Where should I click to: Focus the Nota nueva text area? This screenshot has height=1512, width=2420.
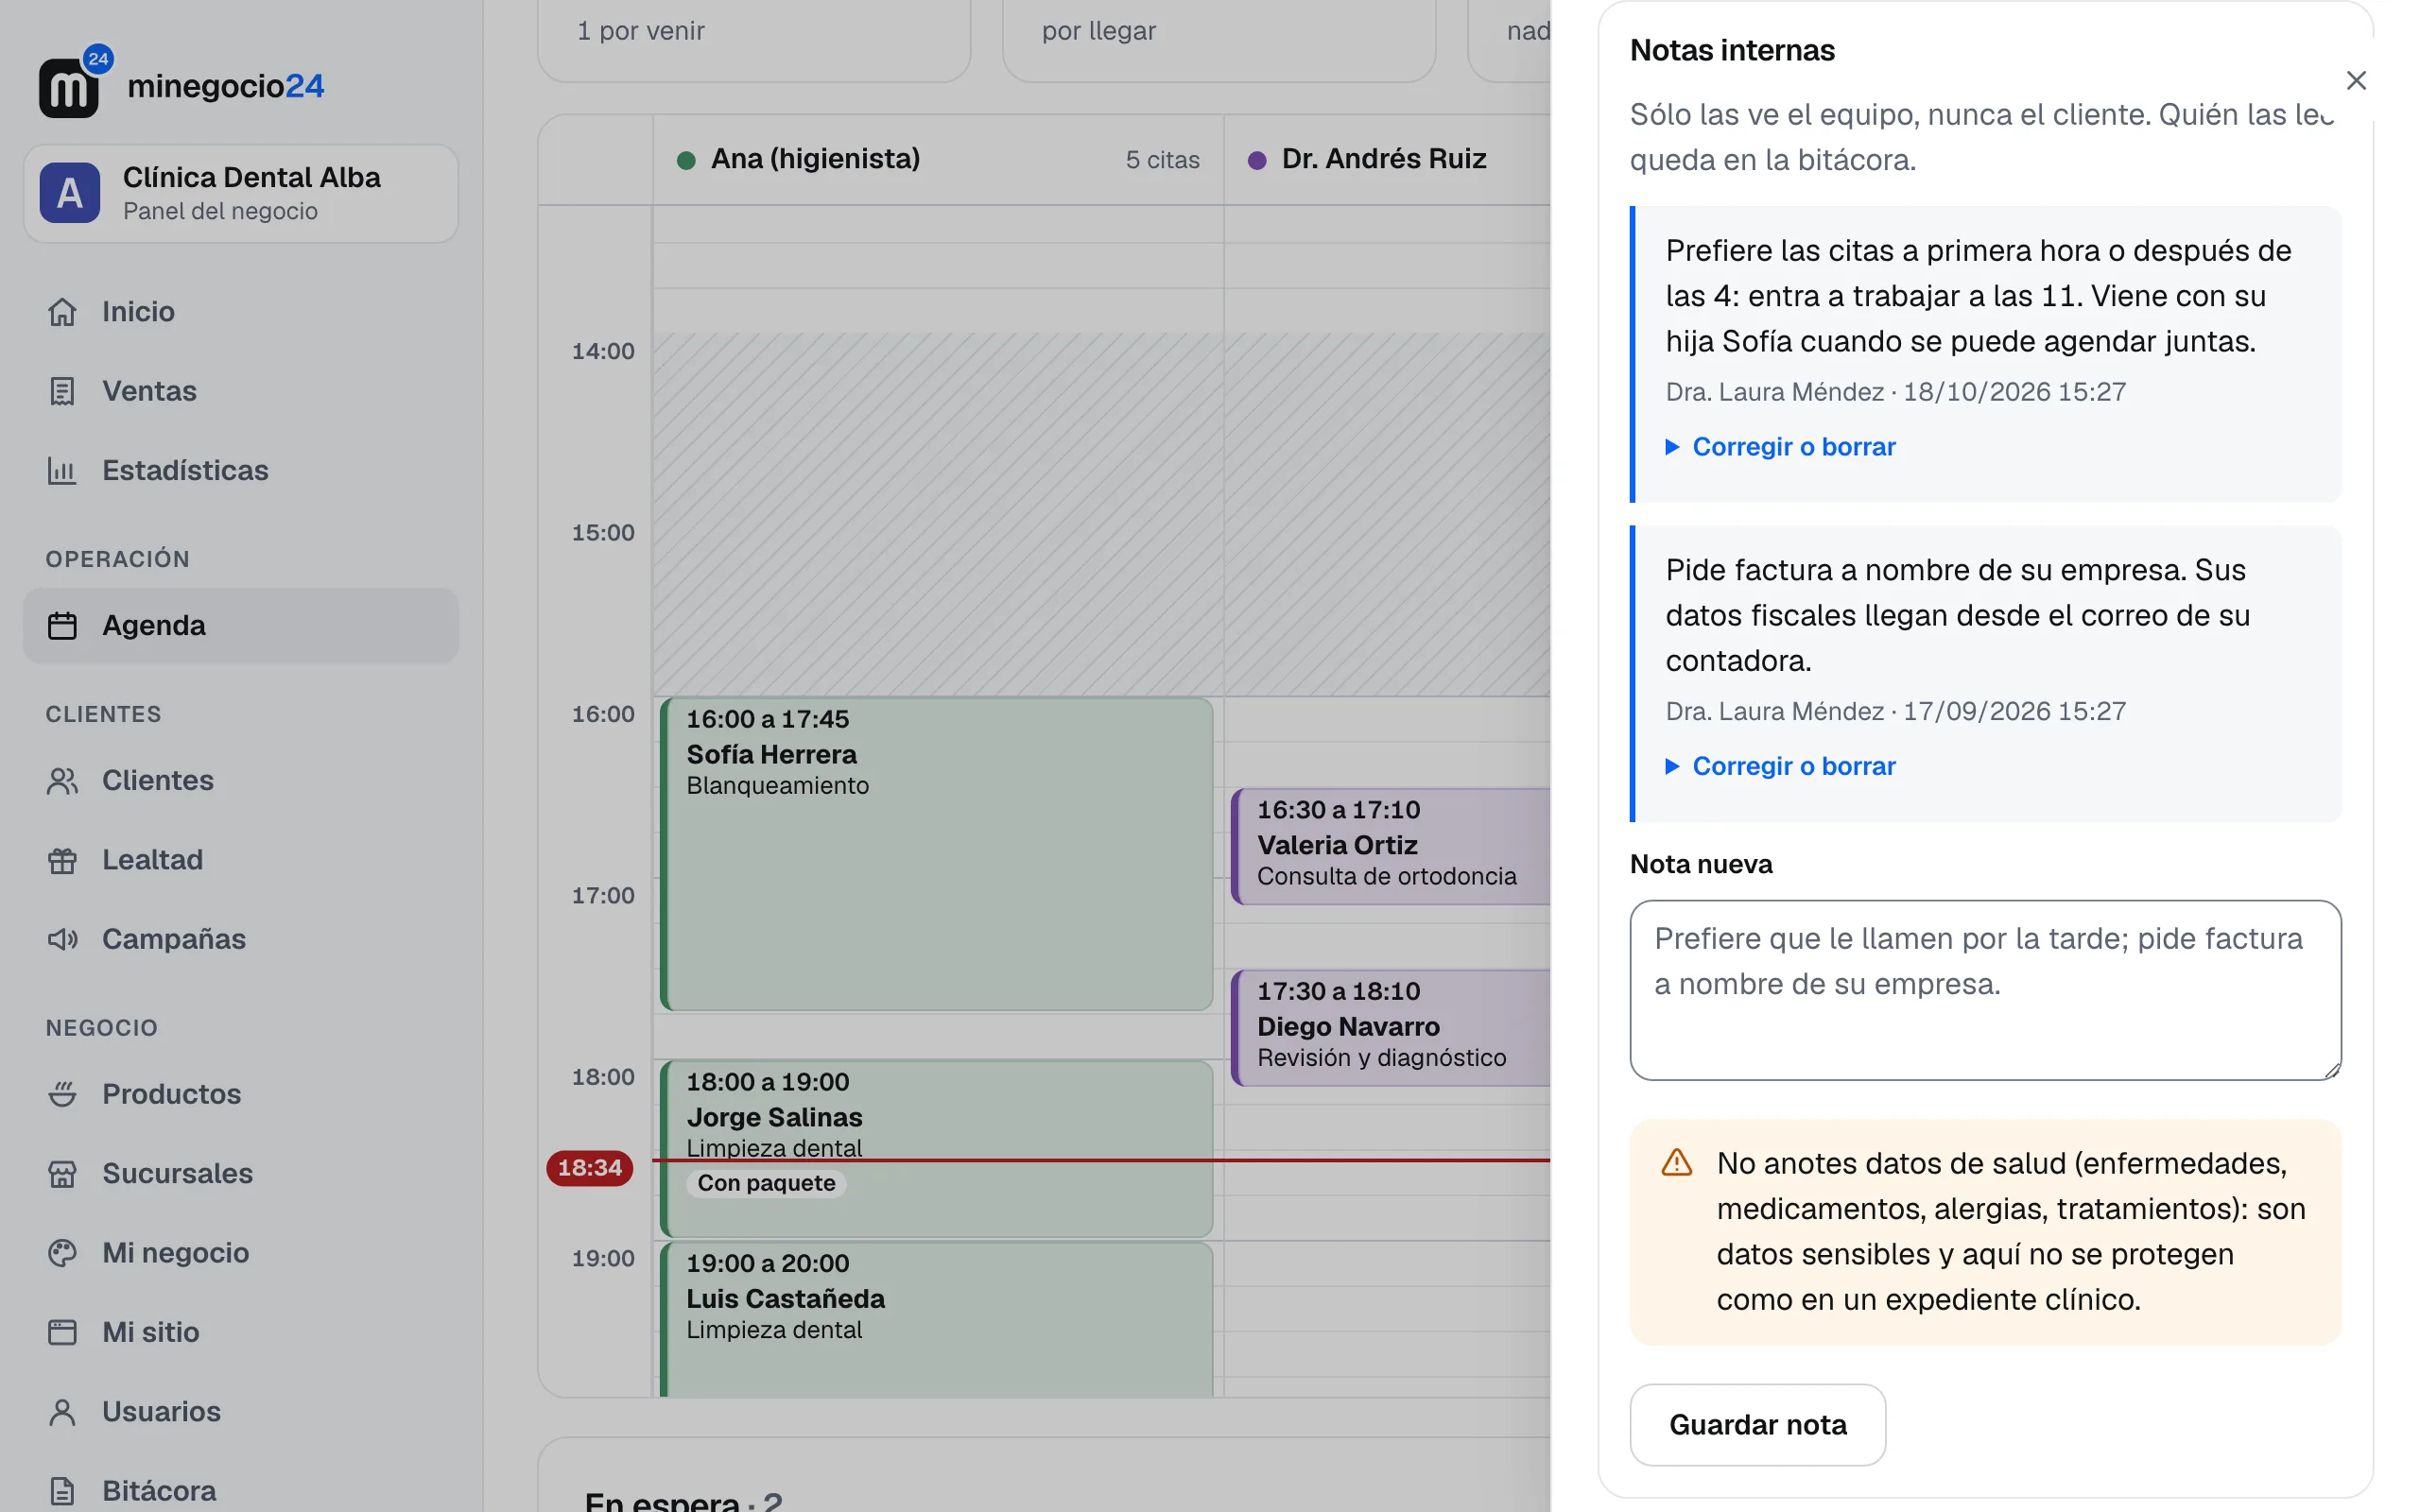point(1985,990)
